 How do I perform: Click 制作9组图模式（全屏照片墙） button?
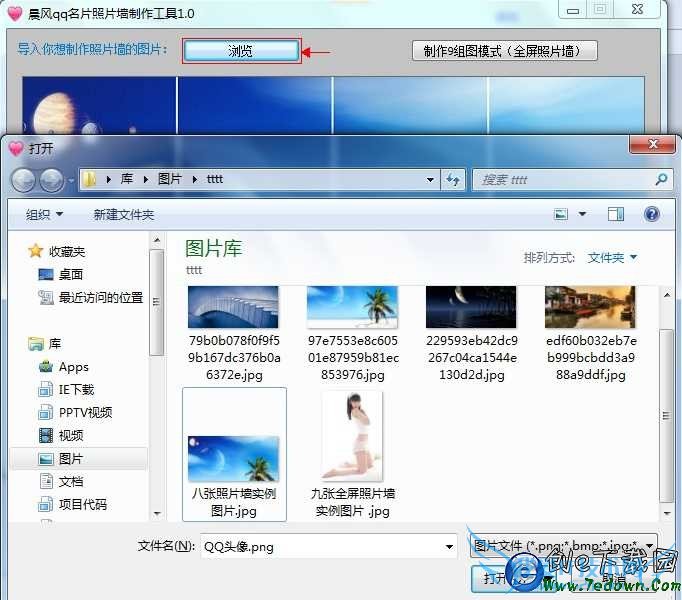(505, 51)
